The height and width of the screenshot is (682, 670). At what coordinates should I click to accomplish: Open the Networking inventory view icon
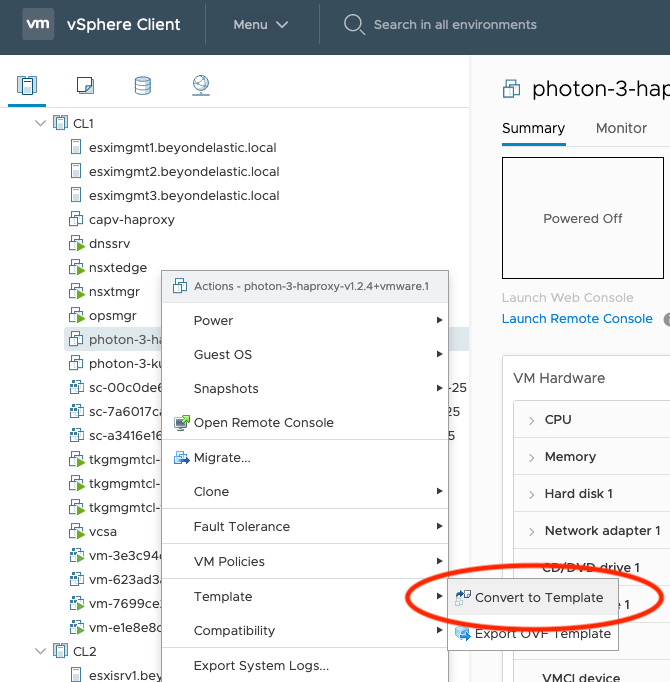coord(200,86)
